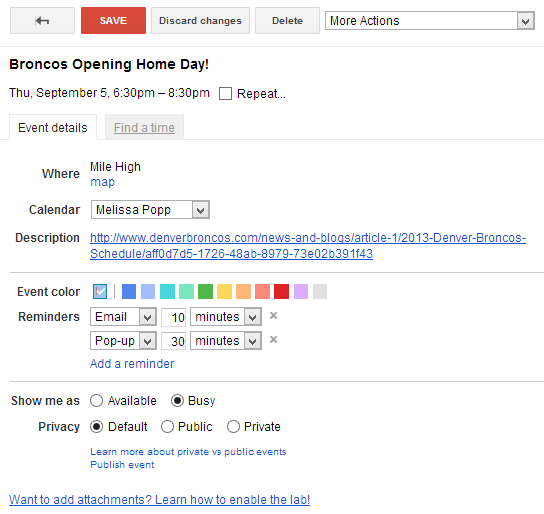Click Add a reminder link
The image size is (544, 514).
point(132,363)
